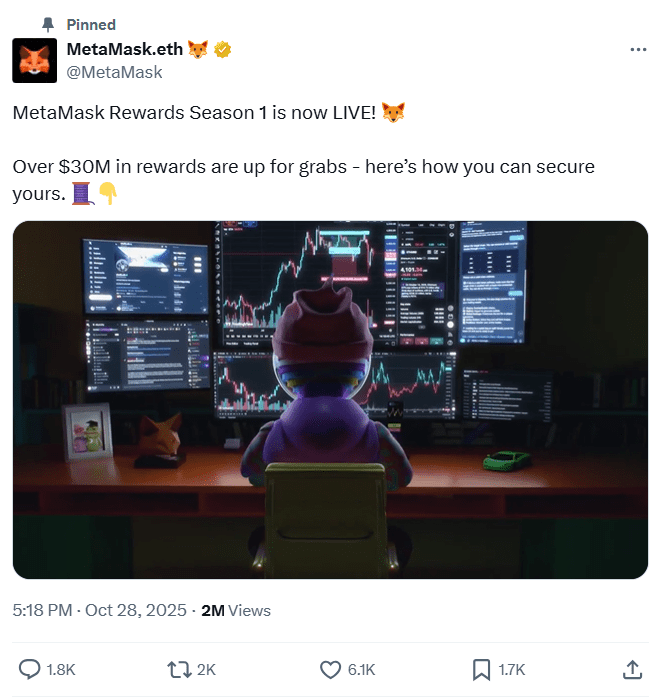The image size is (650, 698).
Task: Repost the tweet using the retweet arrows icon
Action: 179,670
